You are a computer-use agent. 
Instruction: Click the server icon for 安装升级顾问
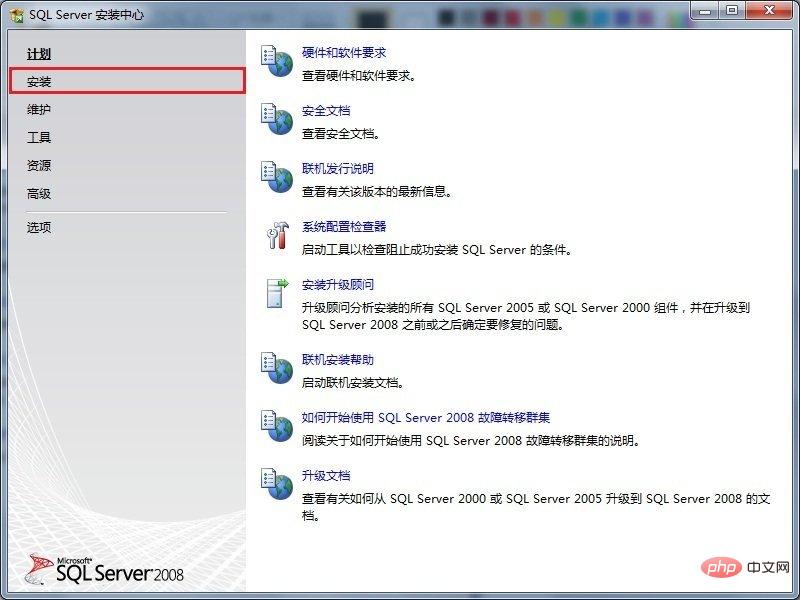click(x=276, y=294)
